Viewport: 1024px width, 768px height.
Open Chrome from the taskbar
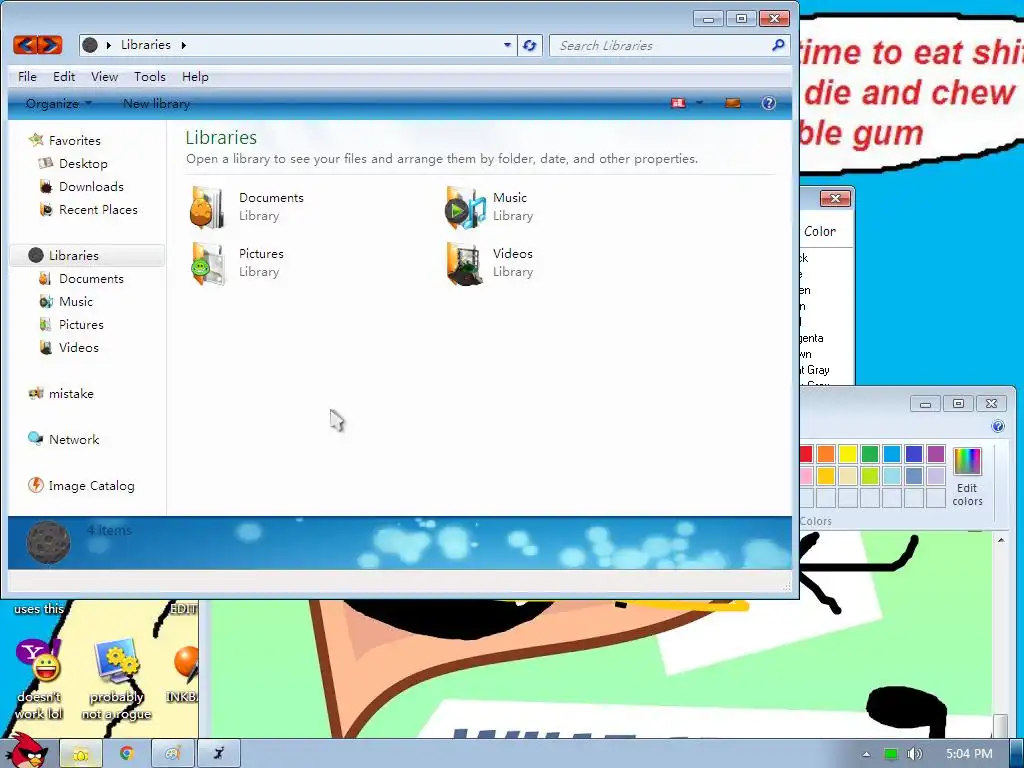click(127, 754)
